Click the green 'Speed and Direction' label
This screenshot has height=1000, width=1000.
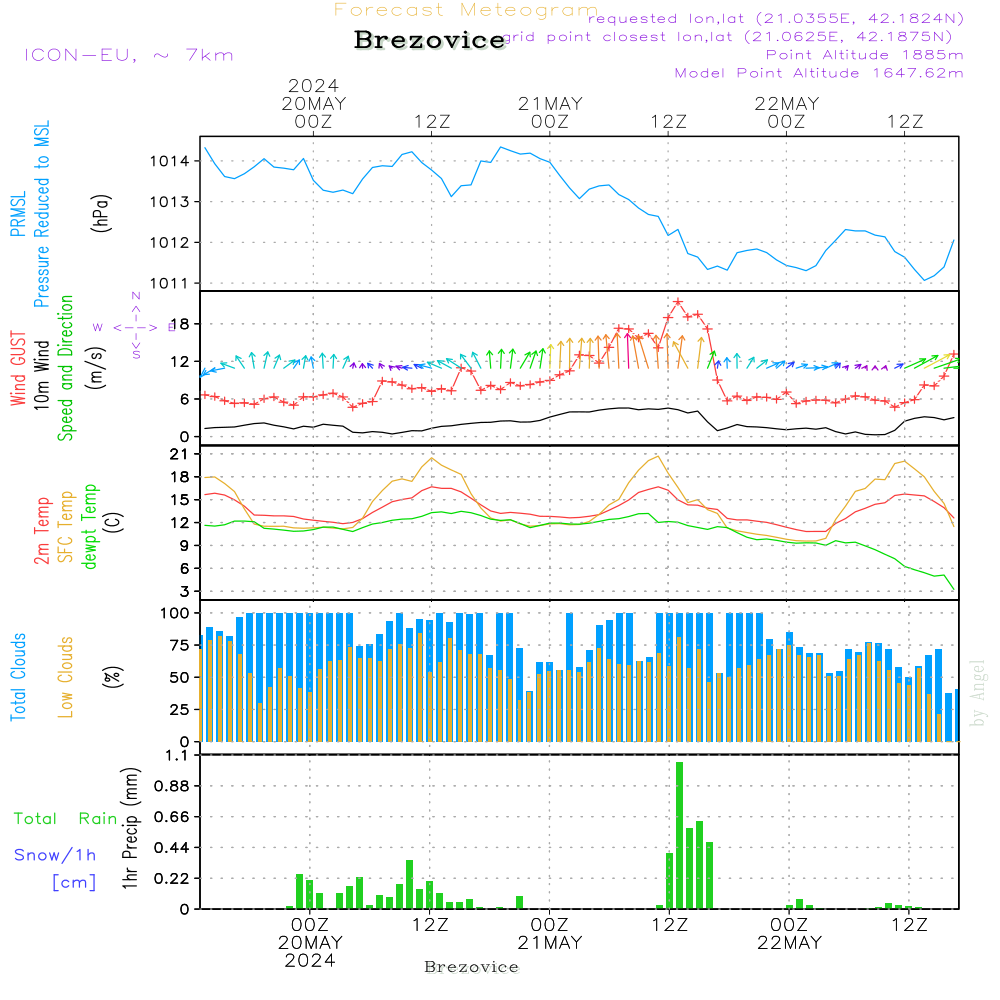[x=66, y=368]
